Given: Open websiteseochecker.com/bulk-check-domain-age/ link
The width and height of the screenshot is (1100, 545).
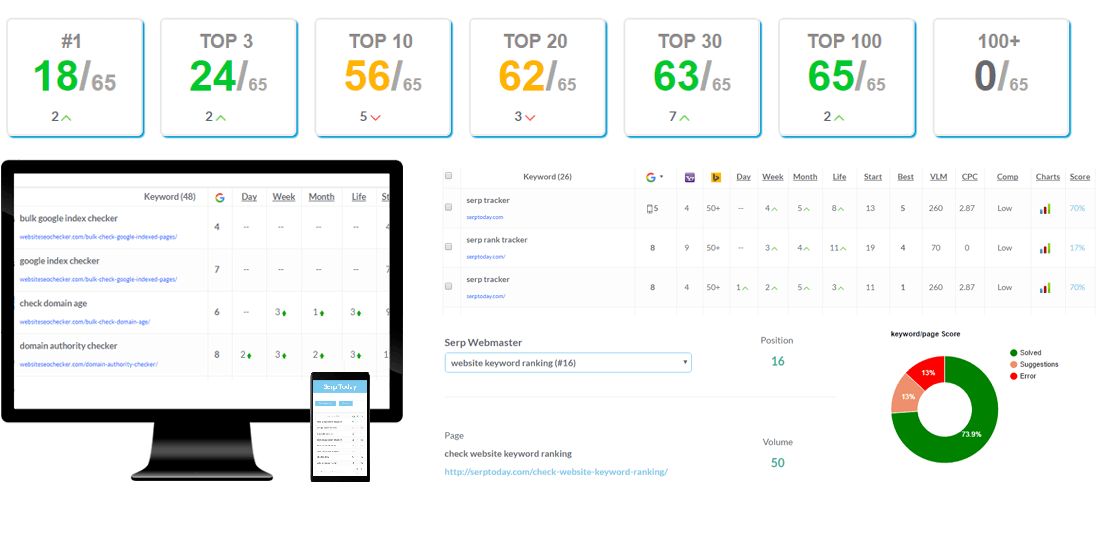Looking at the screenshot, I should point(85,322).
